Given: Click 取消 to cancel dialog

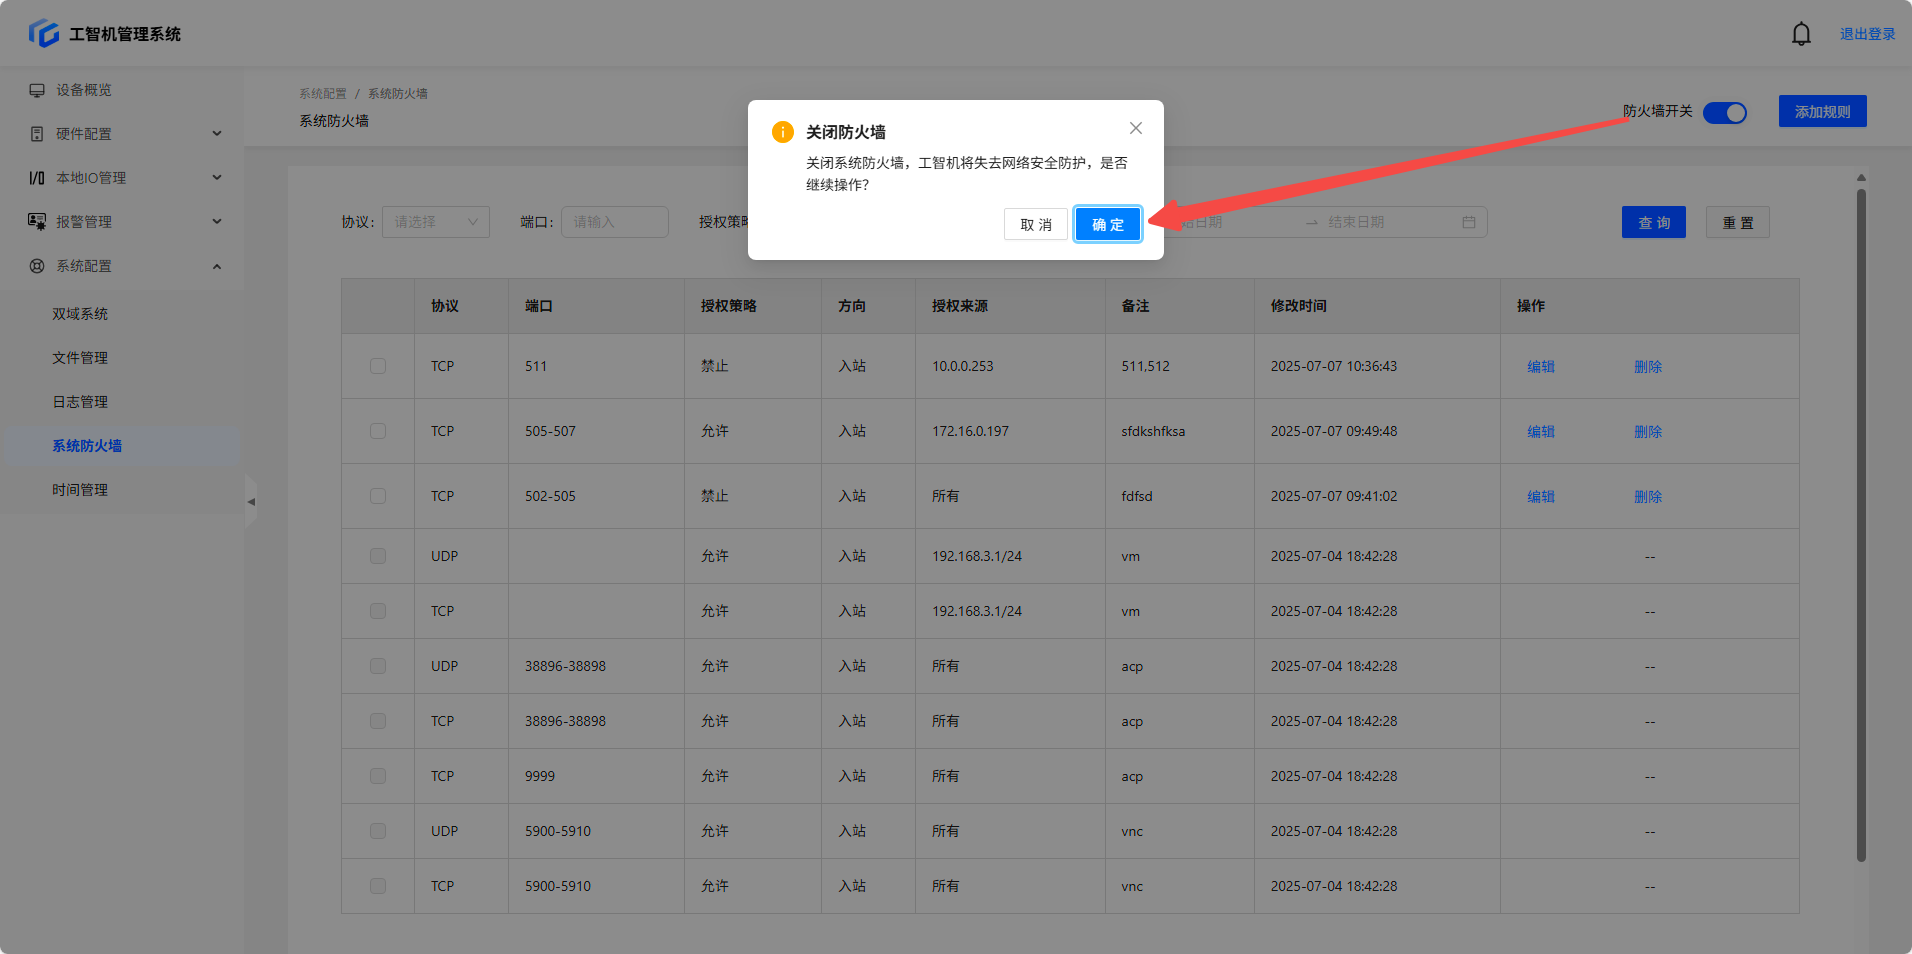Looking at the screenshot, I should click(1035, 225).
